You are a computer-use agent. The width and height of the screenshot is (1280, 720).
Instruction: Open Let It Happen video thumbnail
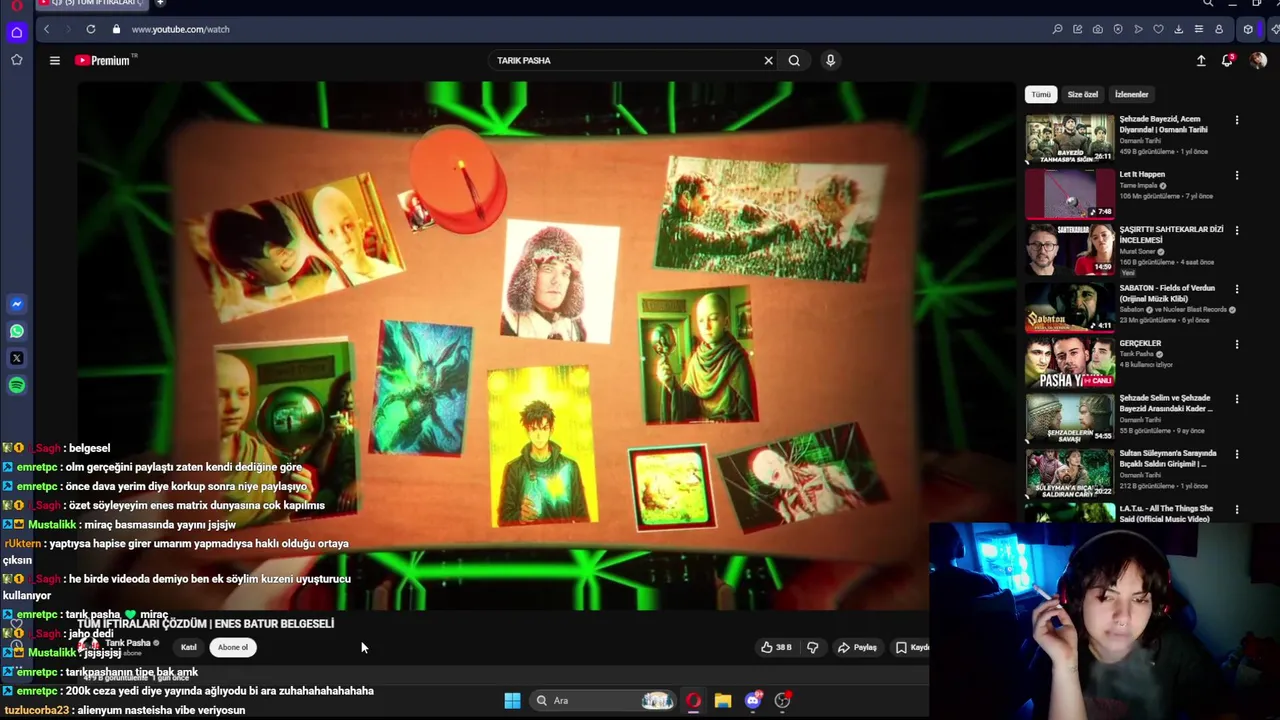[x=1069, y=194]
